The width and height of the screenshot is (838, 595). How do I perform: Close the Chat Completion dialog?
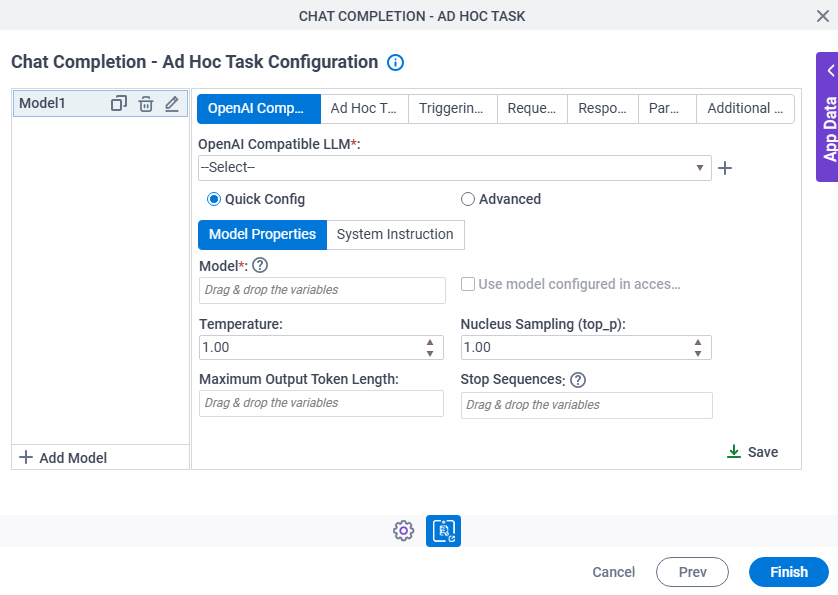point(823,16)
